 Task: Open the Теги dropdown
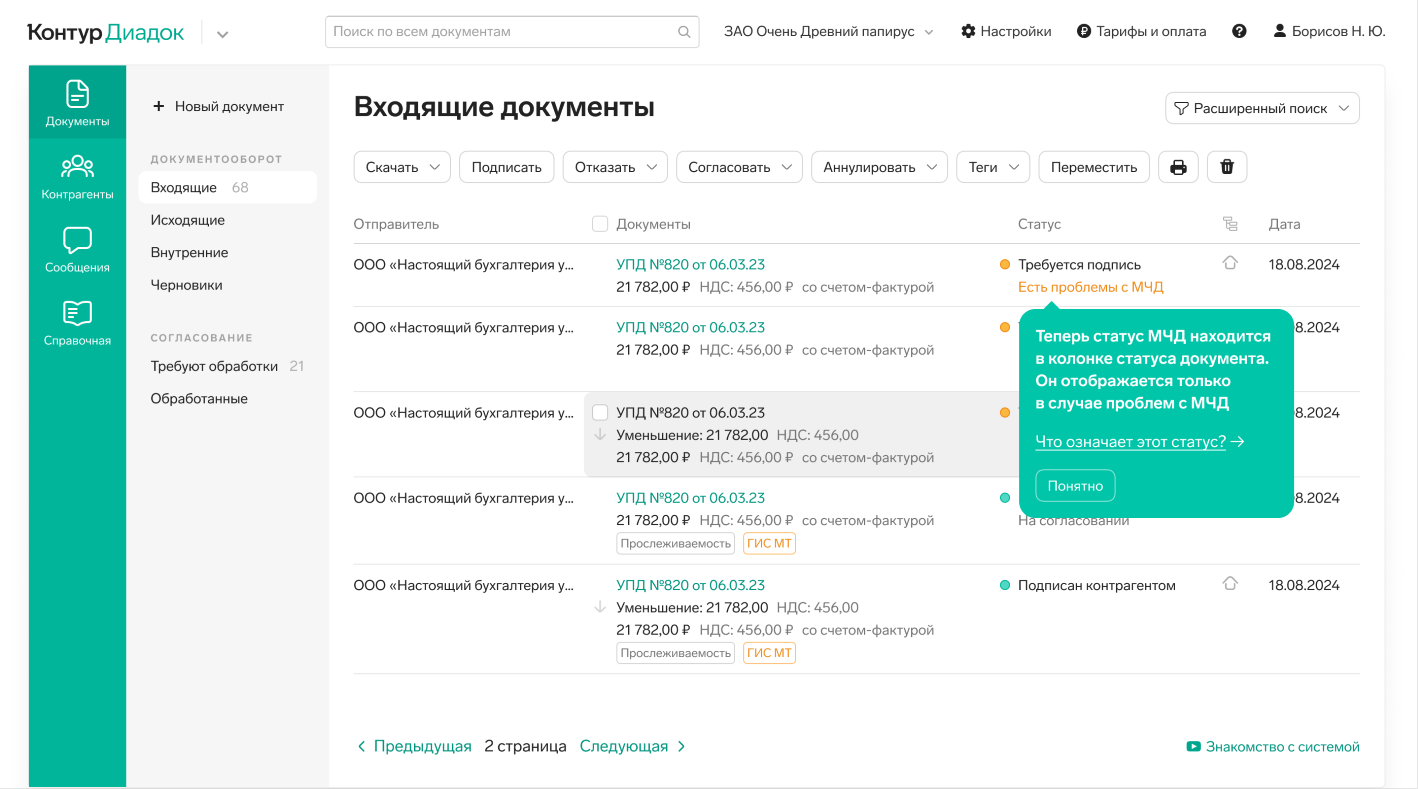993,167
